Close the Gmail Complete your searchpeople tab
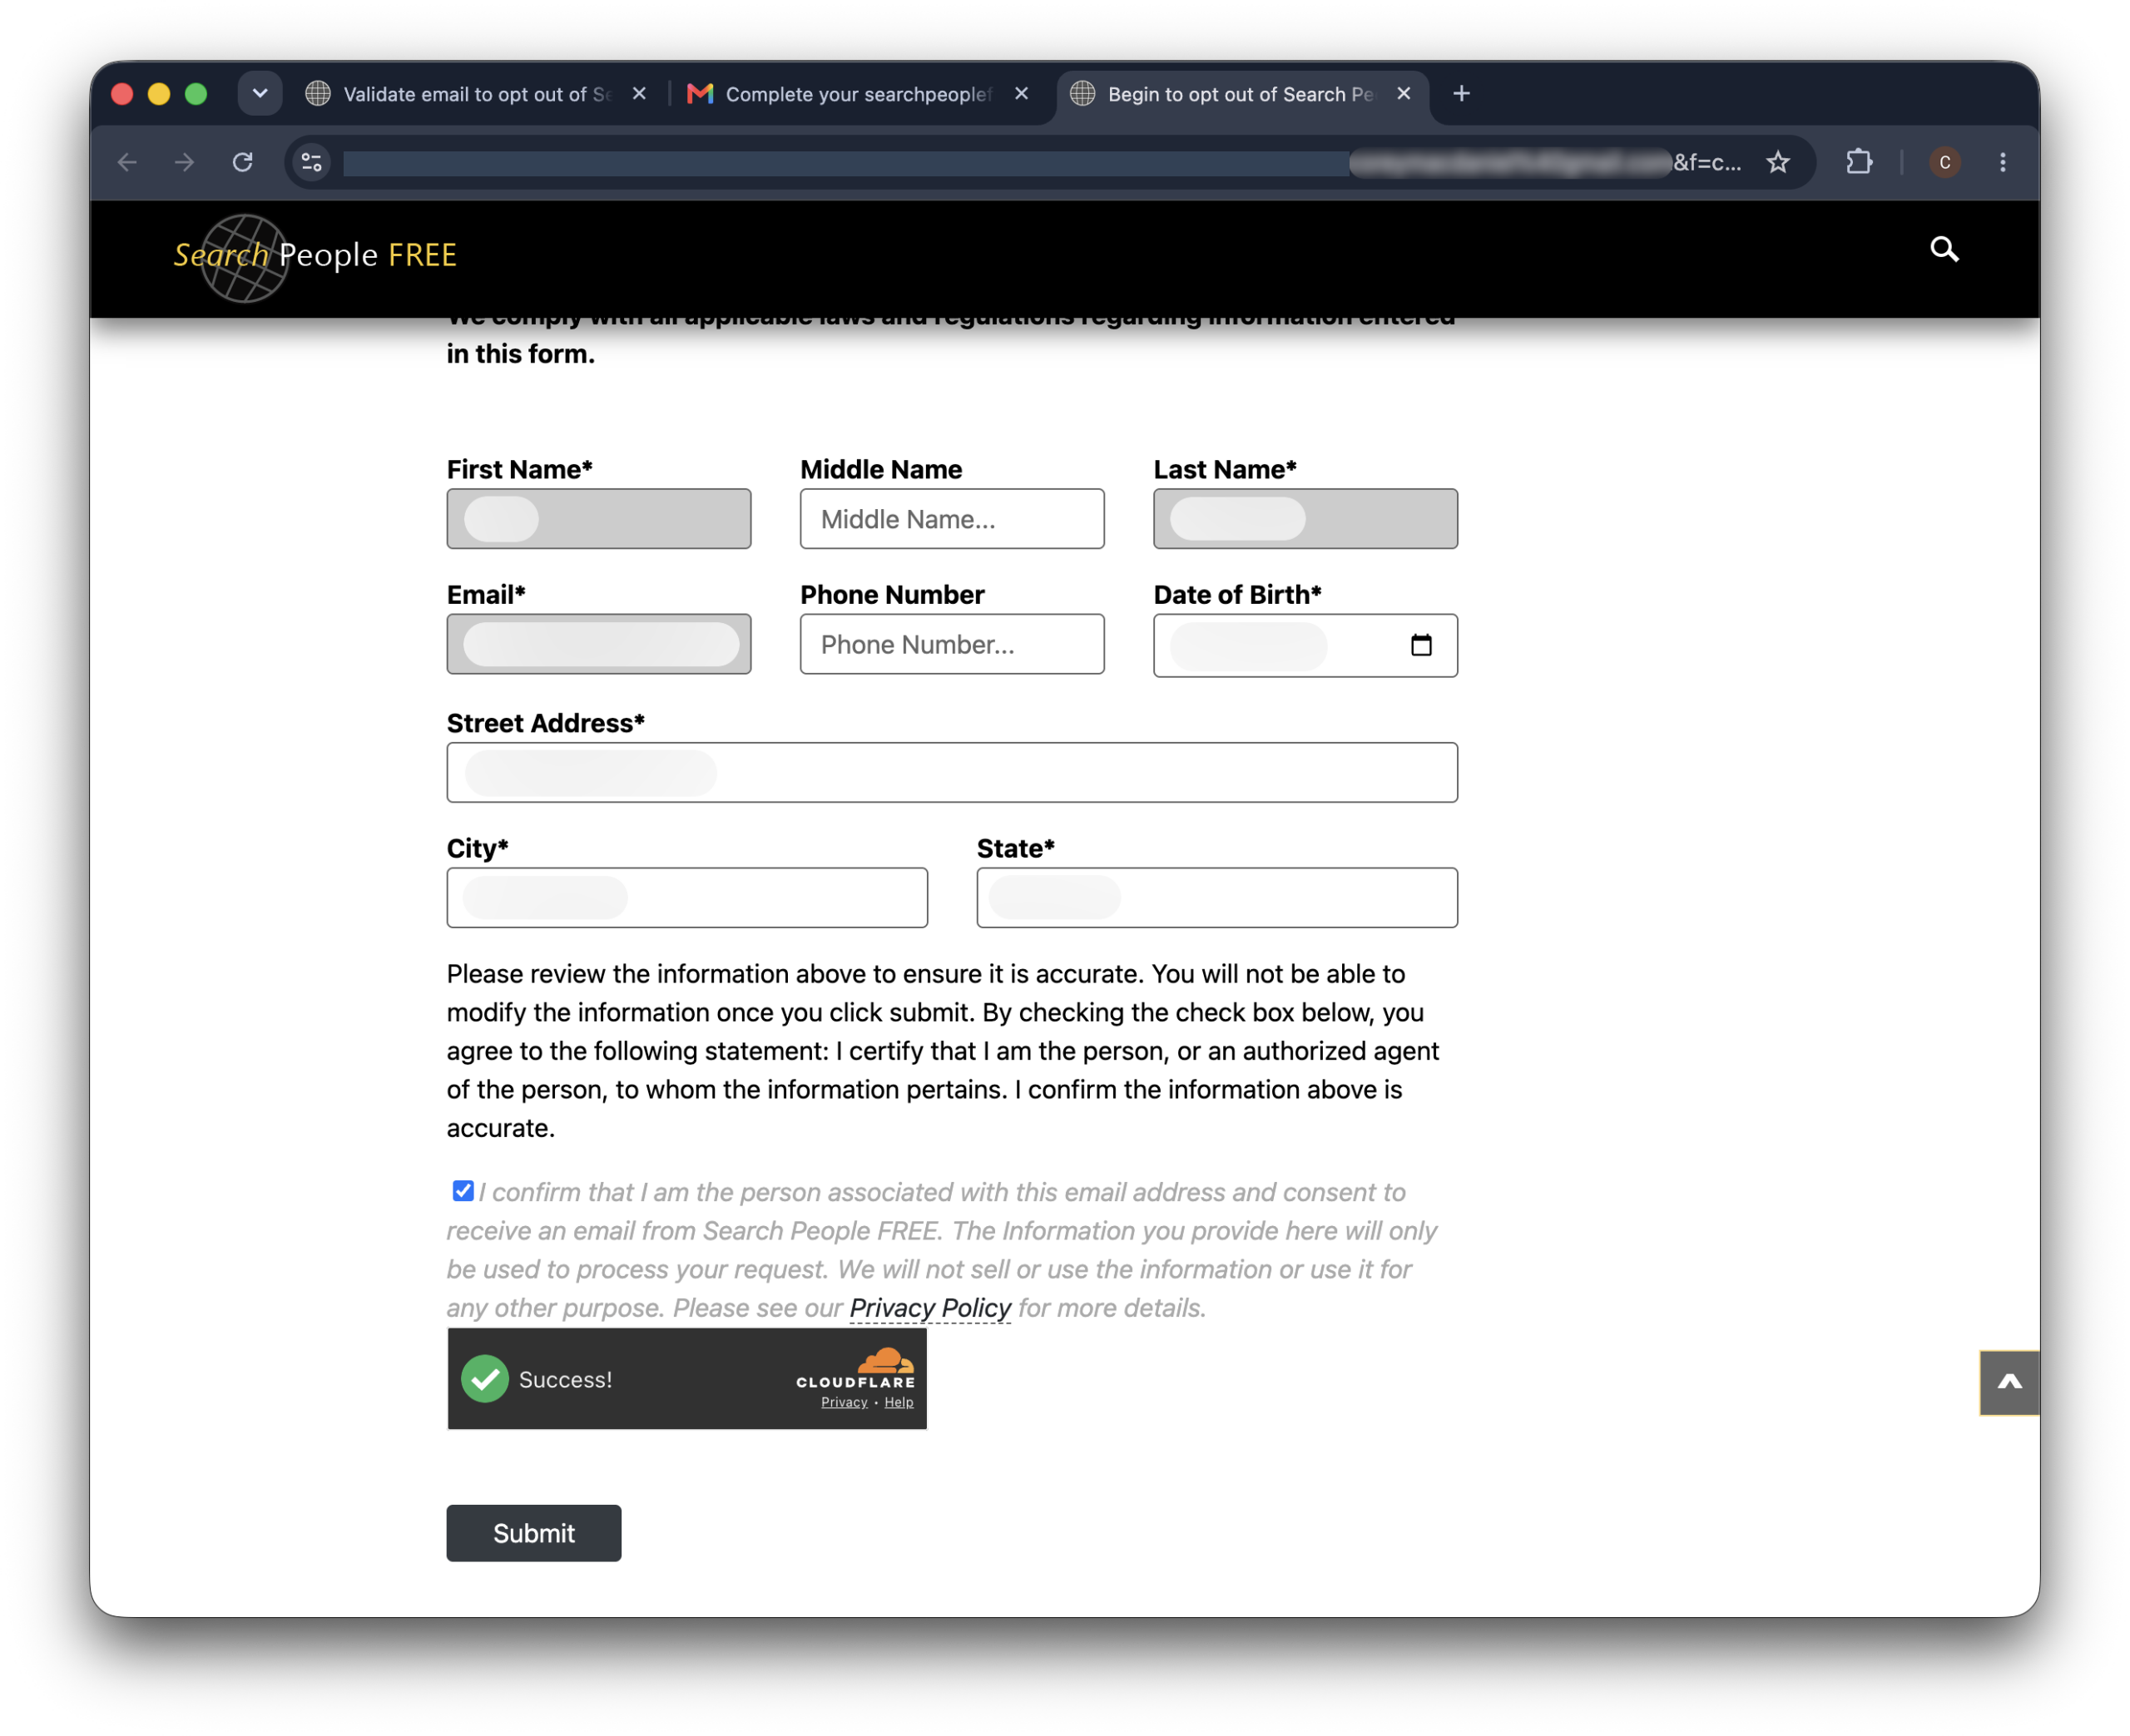This screenshot has width=2130, height=1736. point(1021,94)
